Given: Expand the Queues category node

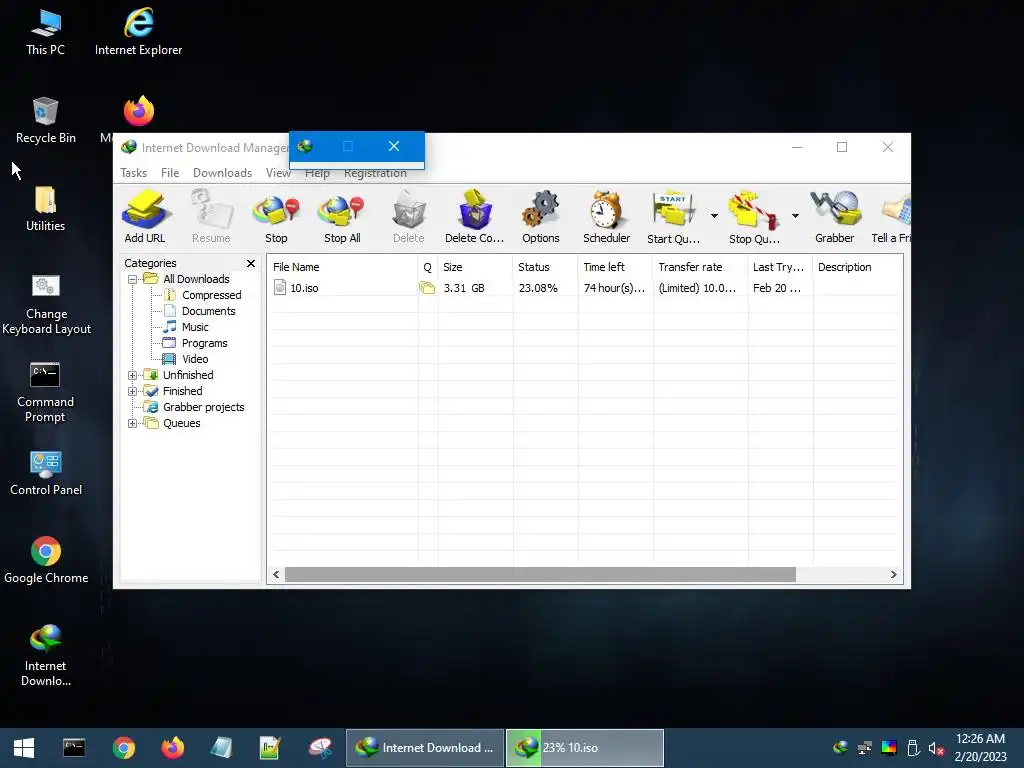Looking at the screenshot, I should (x=133, y=423).
